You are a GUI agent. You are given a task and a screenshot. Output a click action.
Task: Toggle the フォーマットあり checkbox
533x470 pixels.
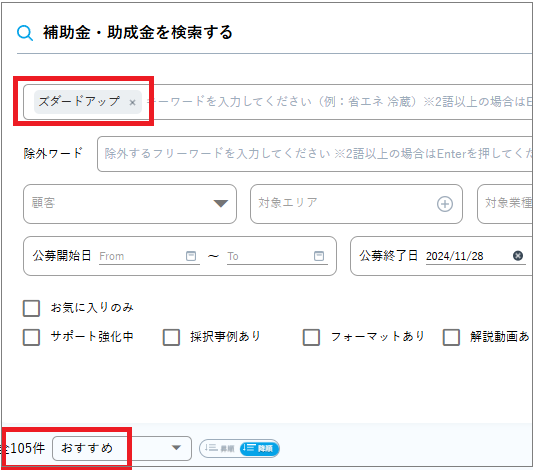coord(311,337)
